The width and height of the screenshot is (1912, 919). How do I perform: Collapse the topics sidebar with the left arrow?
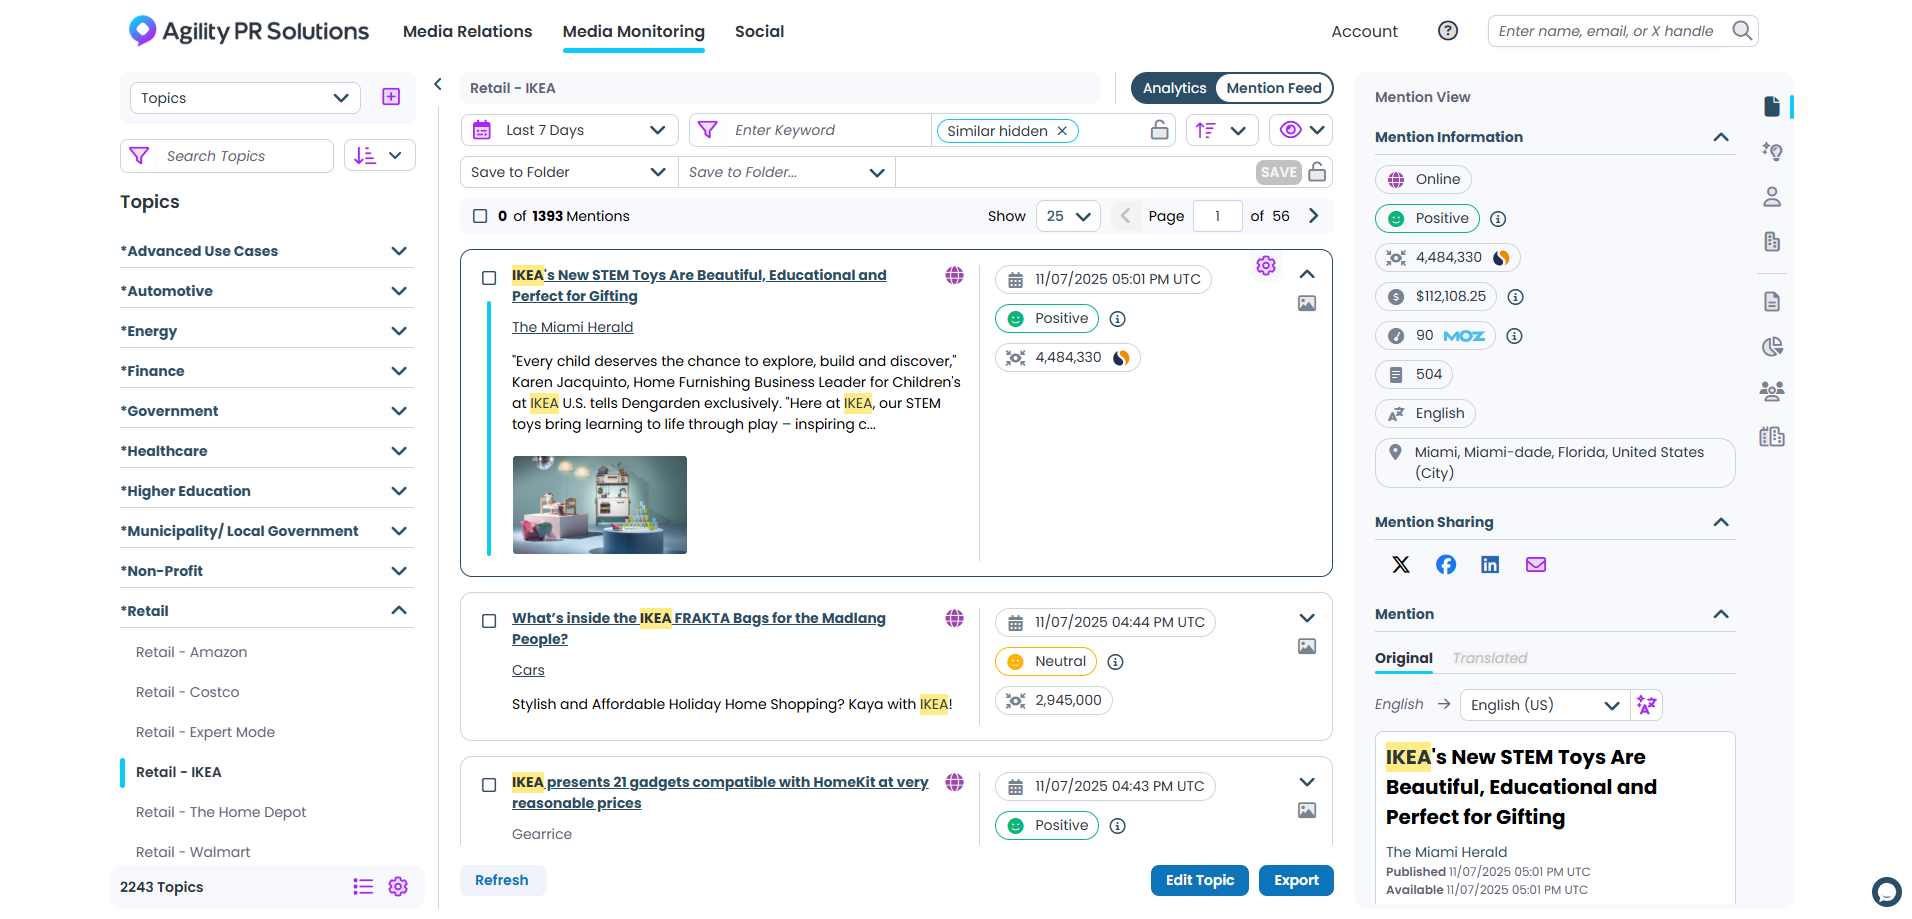click(x=438, y=85)
